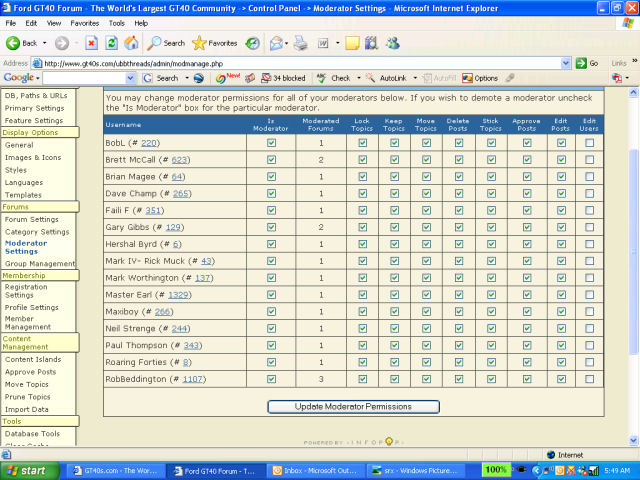Image resolution: width=640 pixels, height=480 pixels.
Task: Enable Edit Users for Brett McCall
Action: click(x=589, y=160)
